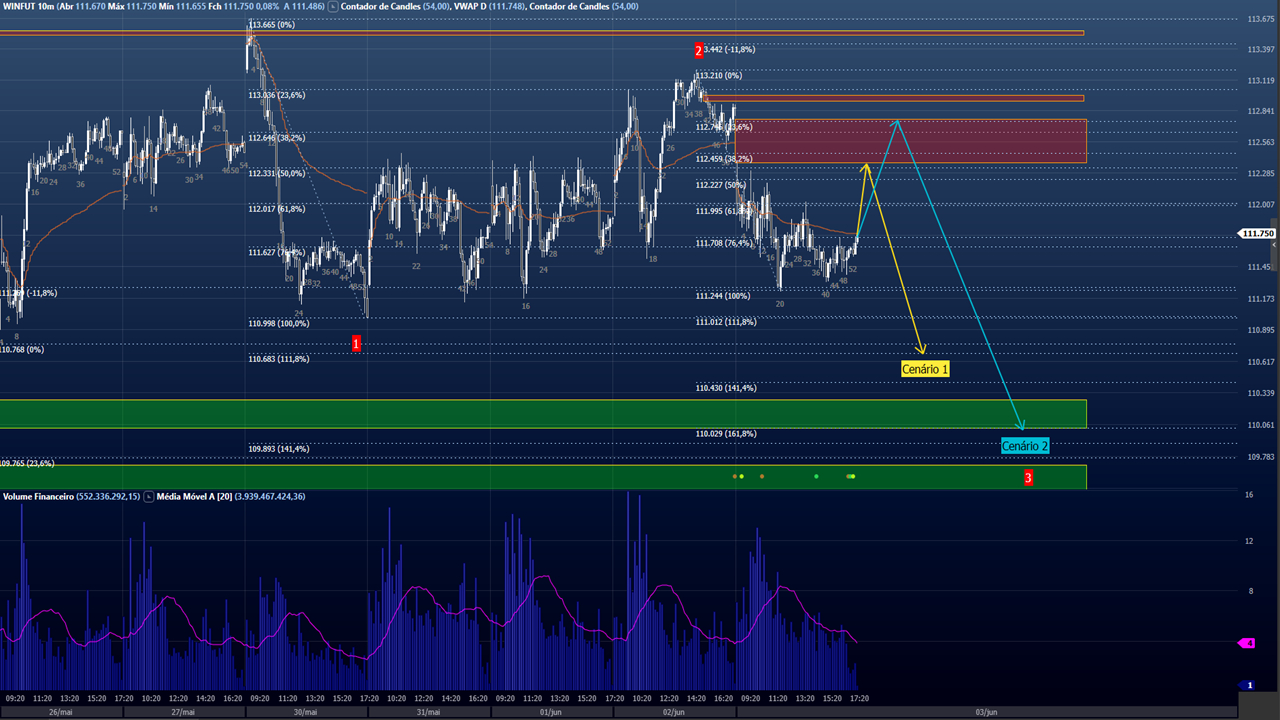Click the 113.665 (0%) Fibonacci label
Image resolution: width=1280 pixels, height=720 pixels.
[x=271, y=24]
